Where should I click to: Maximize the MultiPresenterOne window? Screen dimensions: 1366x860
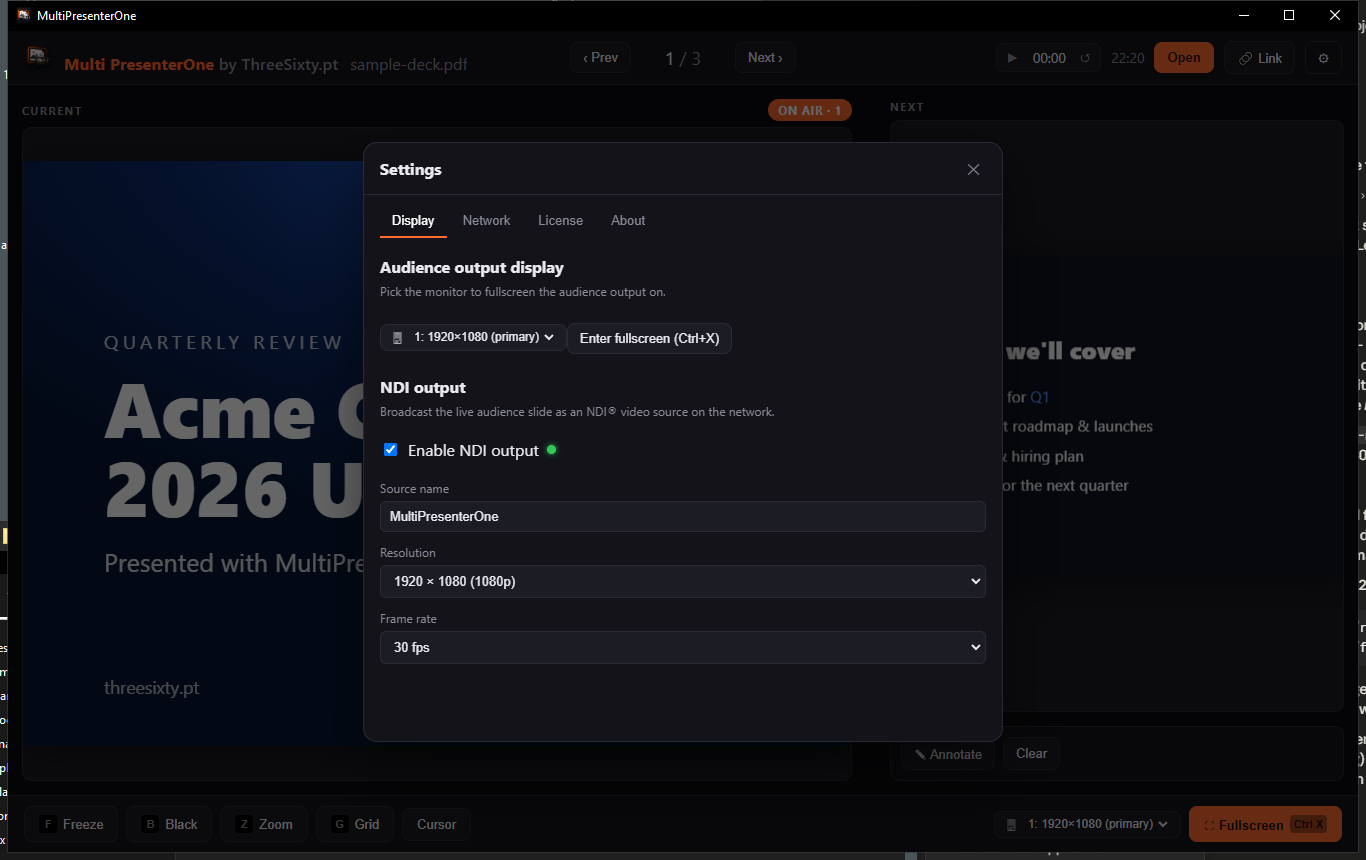pos(1289,15)
